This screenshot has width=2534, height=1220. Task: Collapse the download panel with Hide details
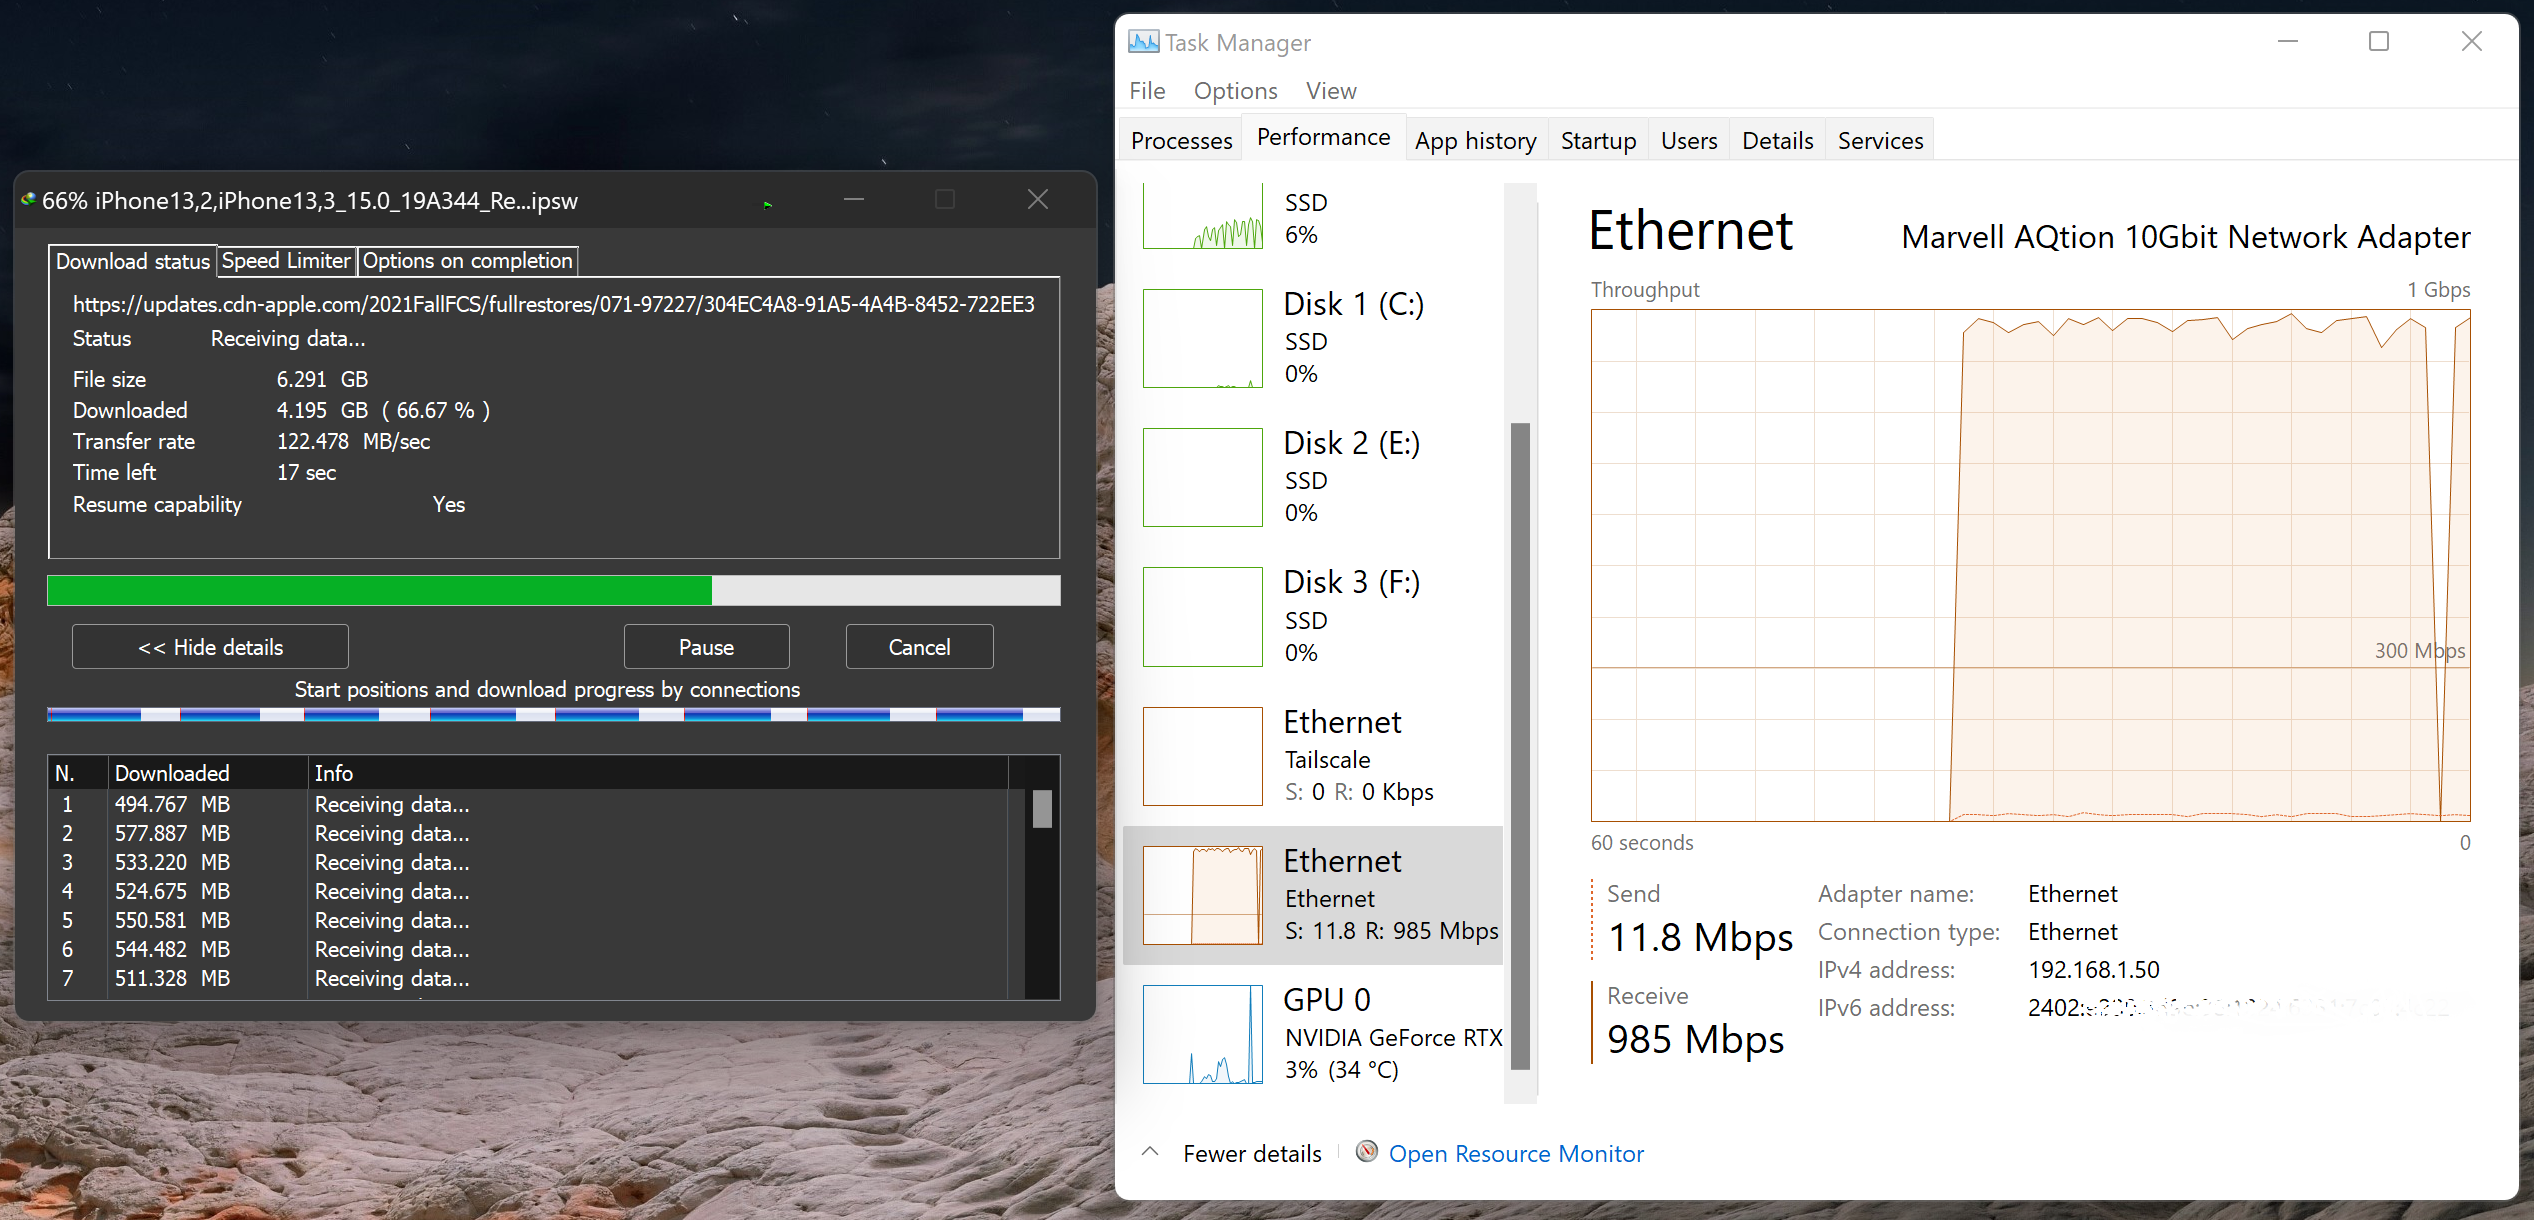point(210,647)
